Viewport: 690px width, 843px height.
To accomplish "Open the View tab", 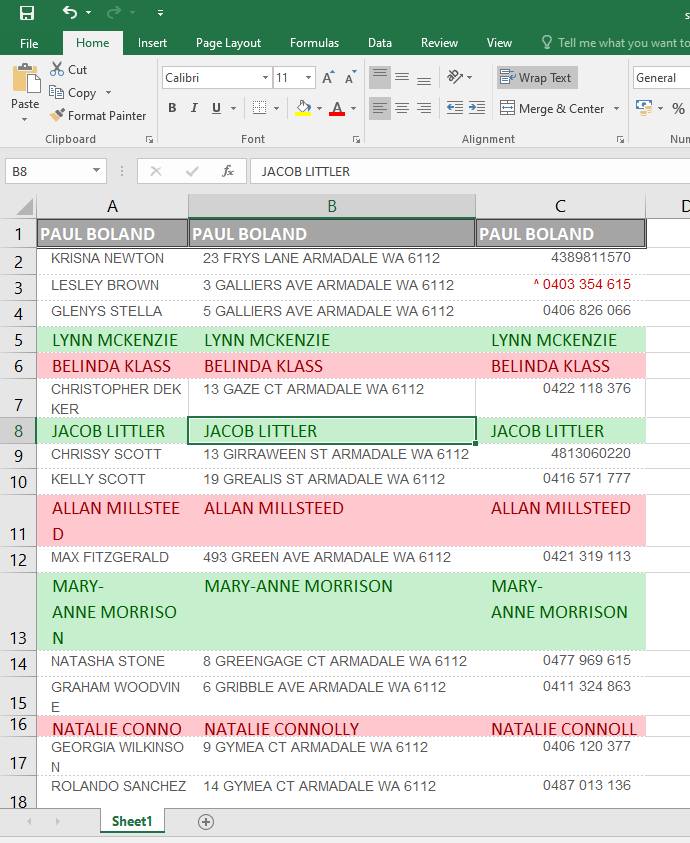I will click(499, 43).
